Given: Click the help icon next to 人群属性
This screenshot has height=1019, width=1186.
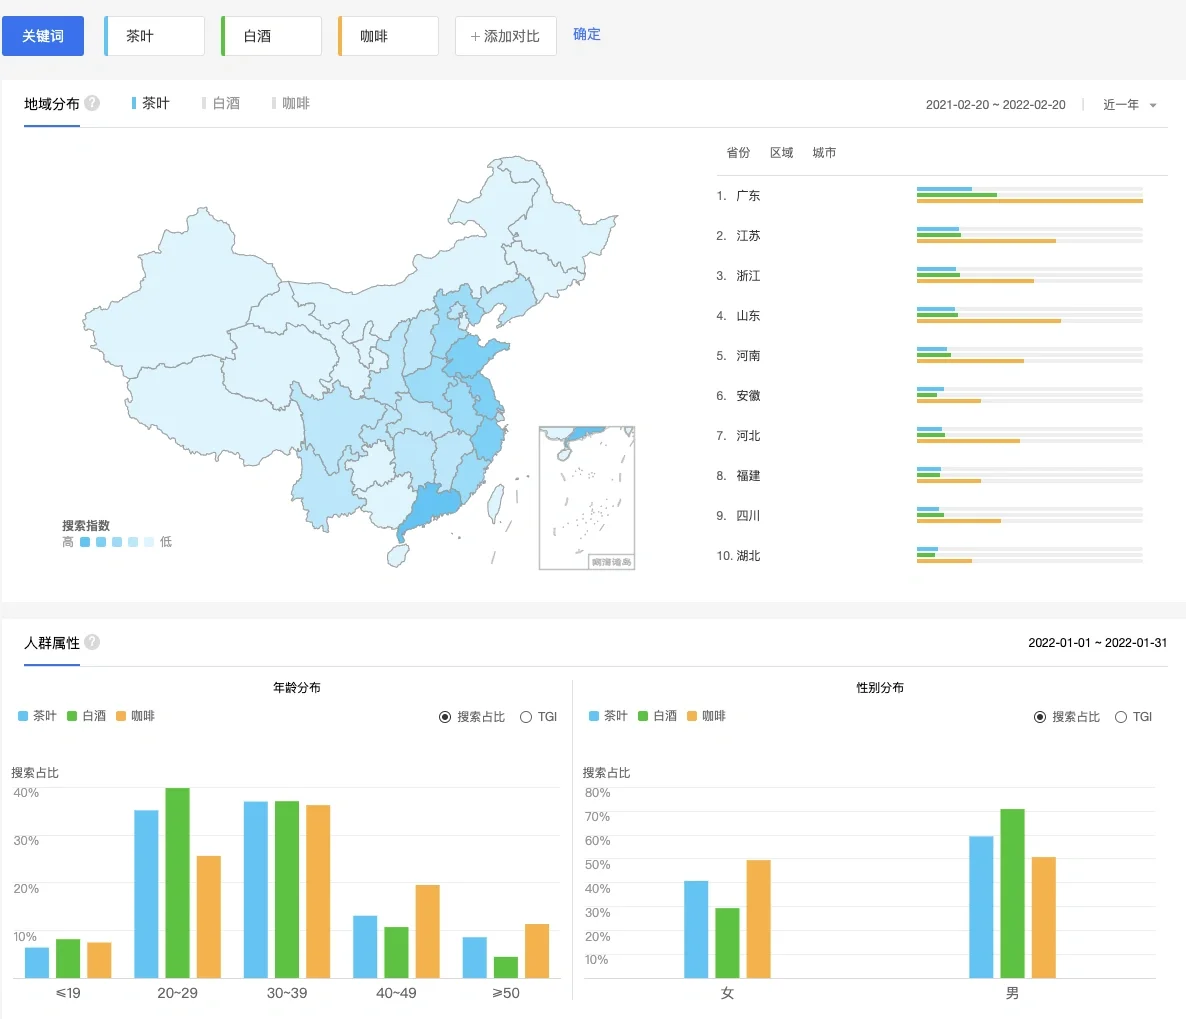Looking at the screenshot, I should pos(92,642).
